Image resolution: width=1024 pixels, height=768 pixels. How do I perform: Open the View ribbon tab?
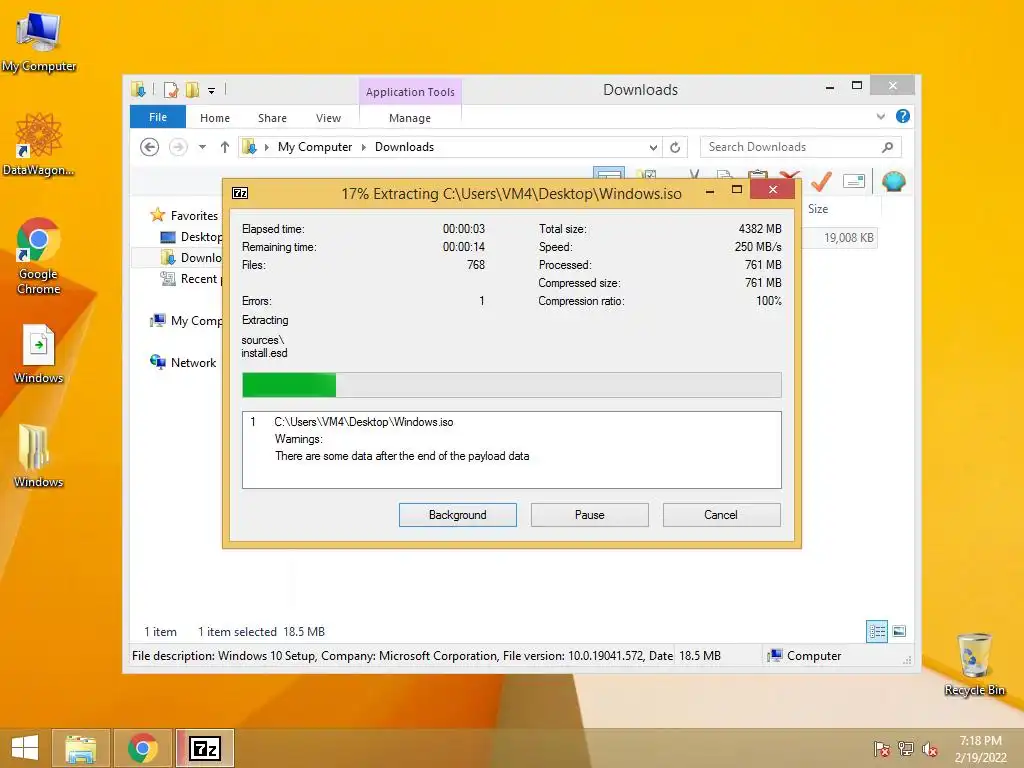point(328,118)
